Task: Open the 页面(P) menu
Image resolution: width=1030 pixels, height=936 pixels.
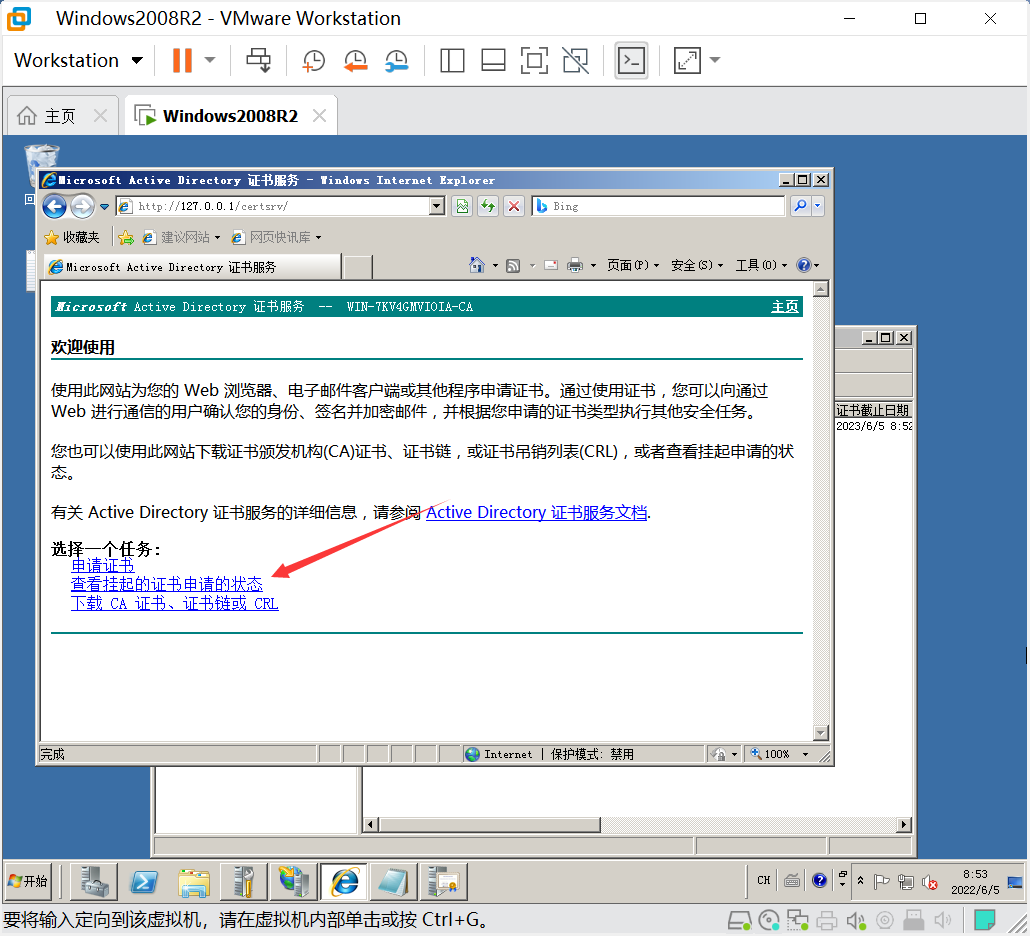Action: pyautogui.click(x=633, y=265)
